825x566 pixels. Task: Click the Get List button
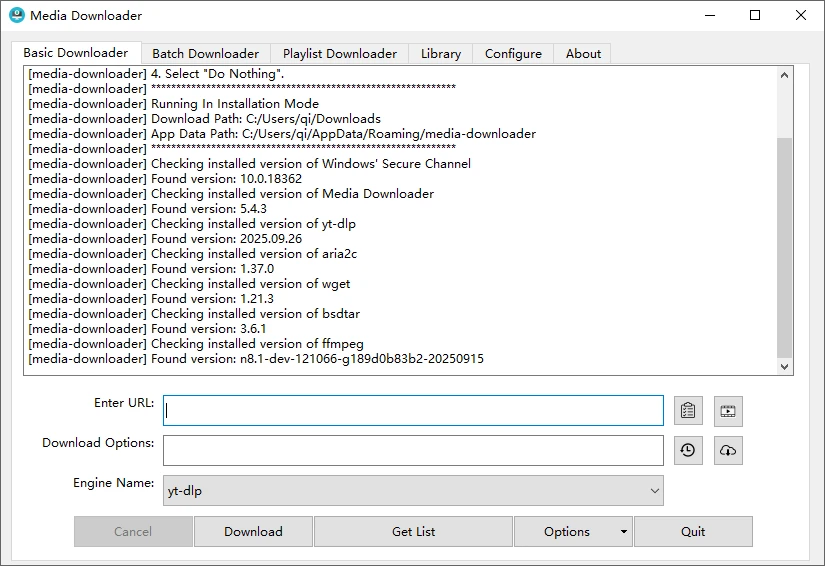(x=413, y=532)
